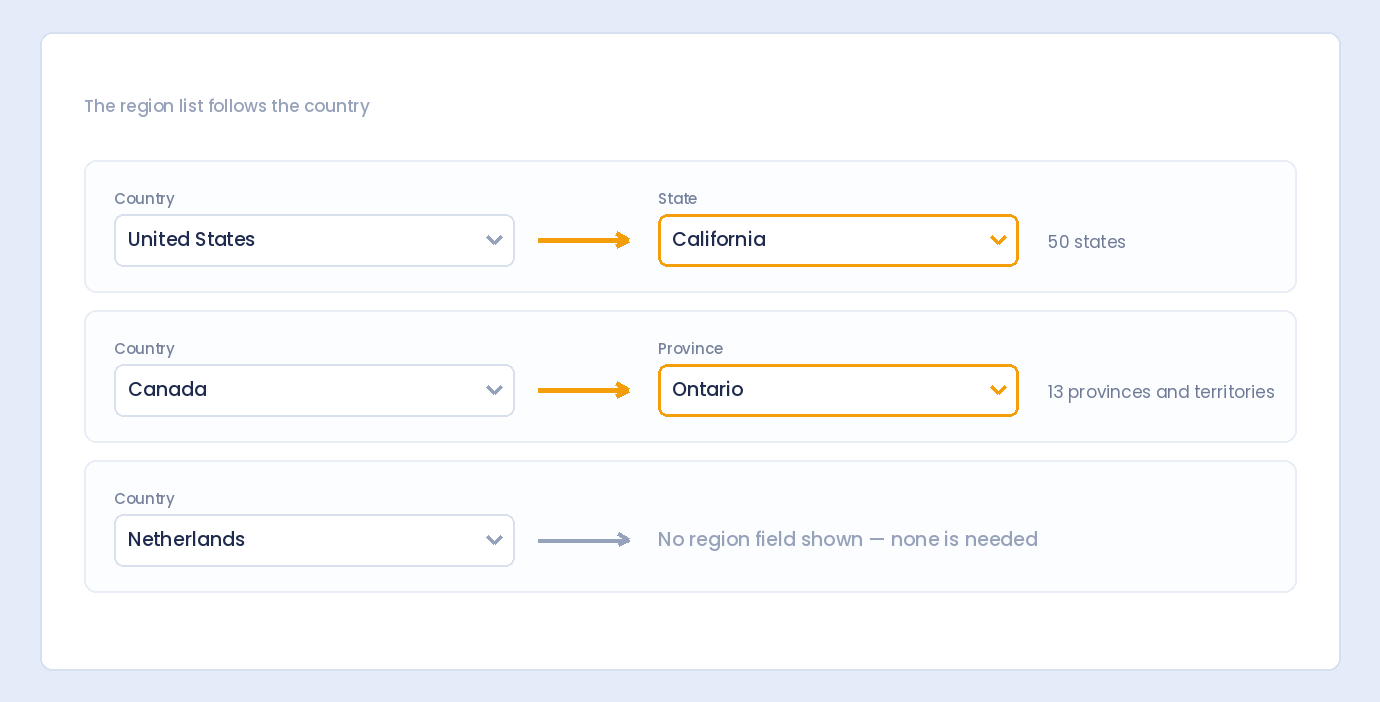
Task: Click the "The region list follows the country" heading
Action: 227,106
